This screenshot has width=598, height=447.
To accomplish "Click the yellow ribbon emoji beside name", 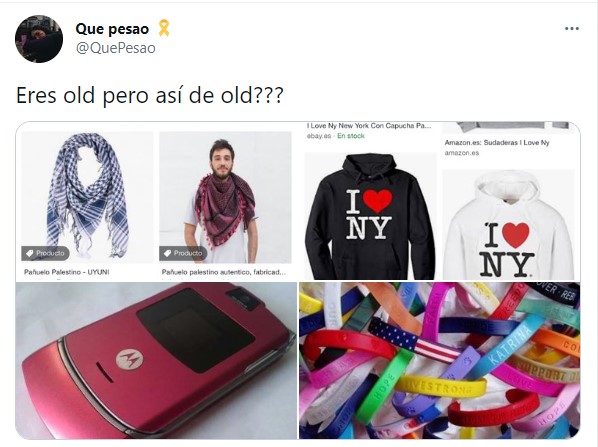I will coord(164,28).
